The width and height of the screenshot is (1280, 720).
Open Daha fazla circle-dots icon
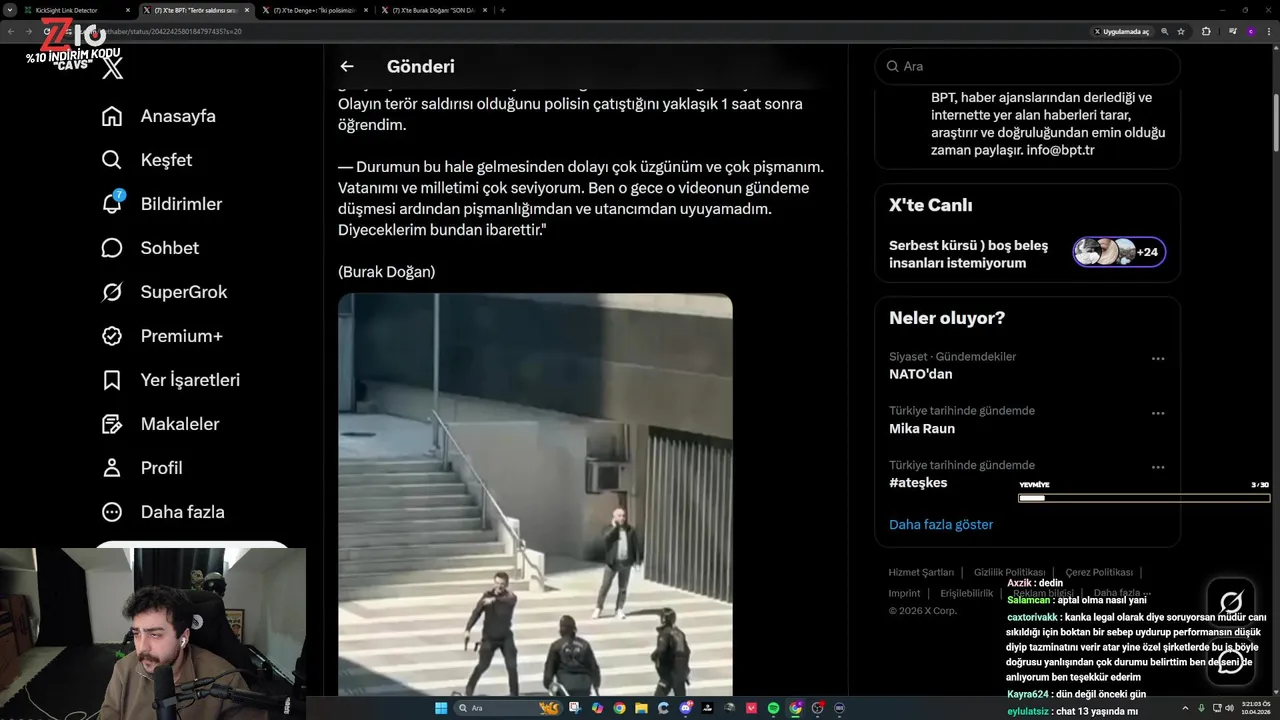[x=112, y=512]
